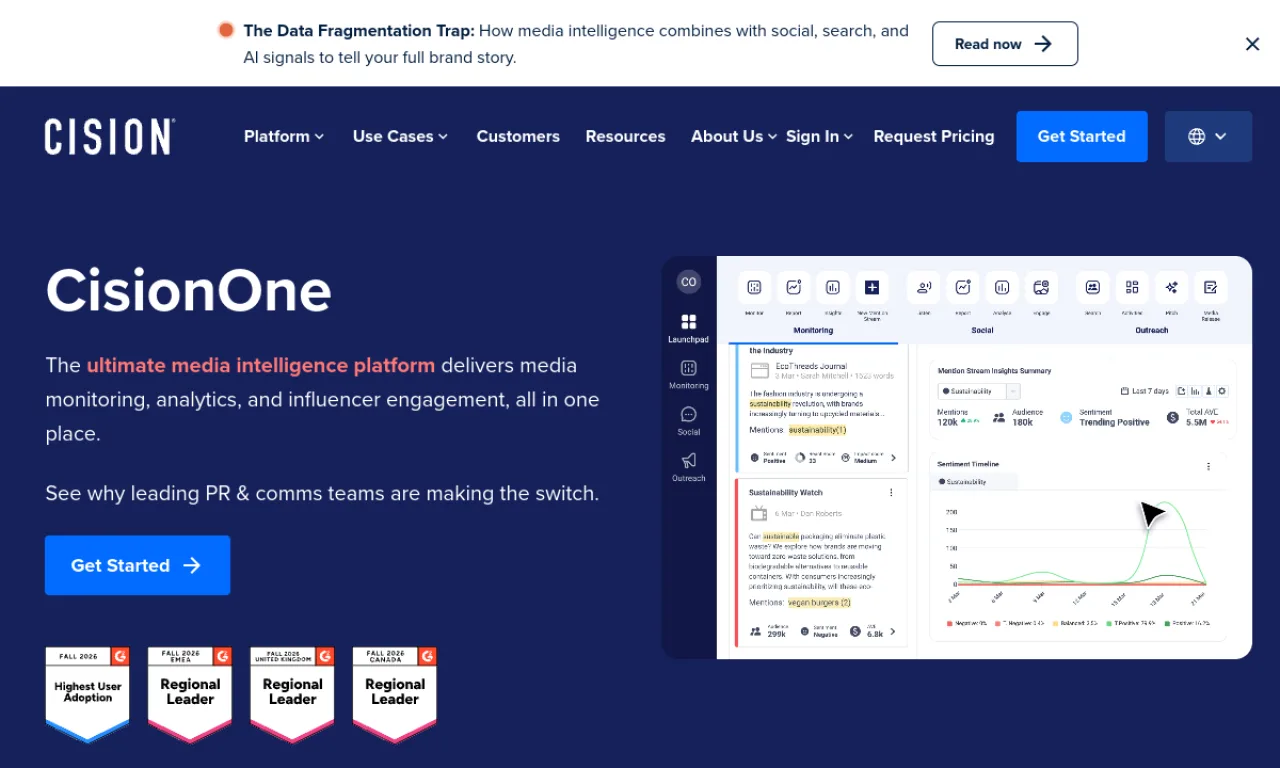Click the 120k Mentions value
The image size is (1280, 768).
pyautogui.click(x=947, y=422)
